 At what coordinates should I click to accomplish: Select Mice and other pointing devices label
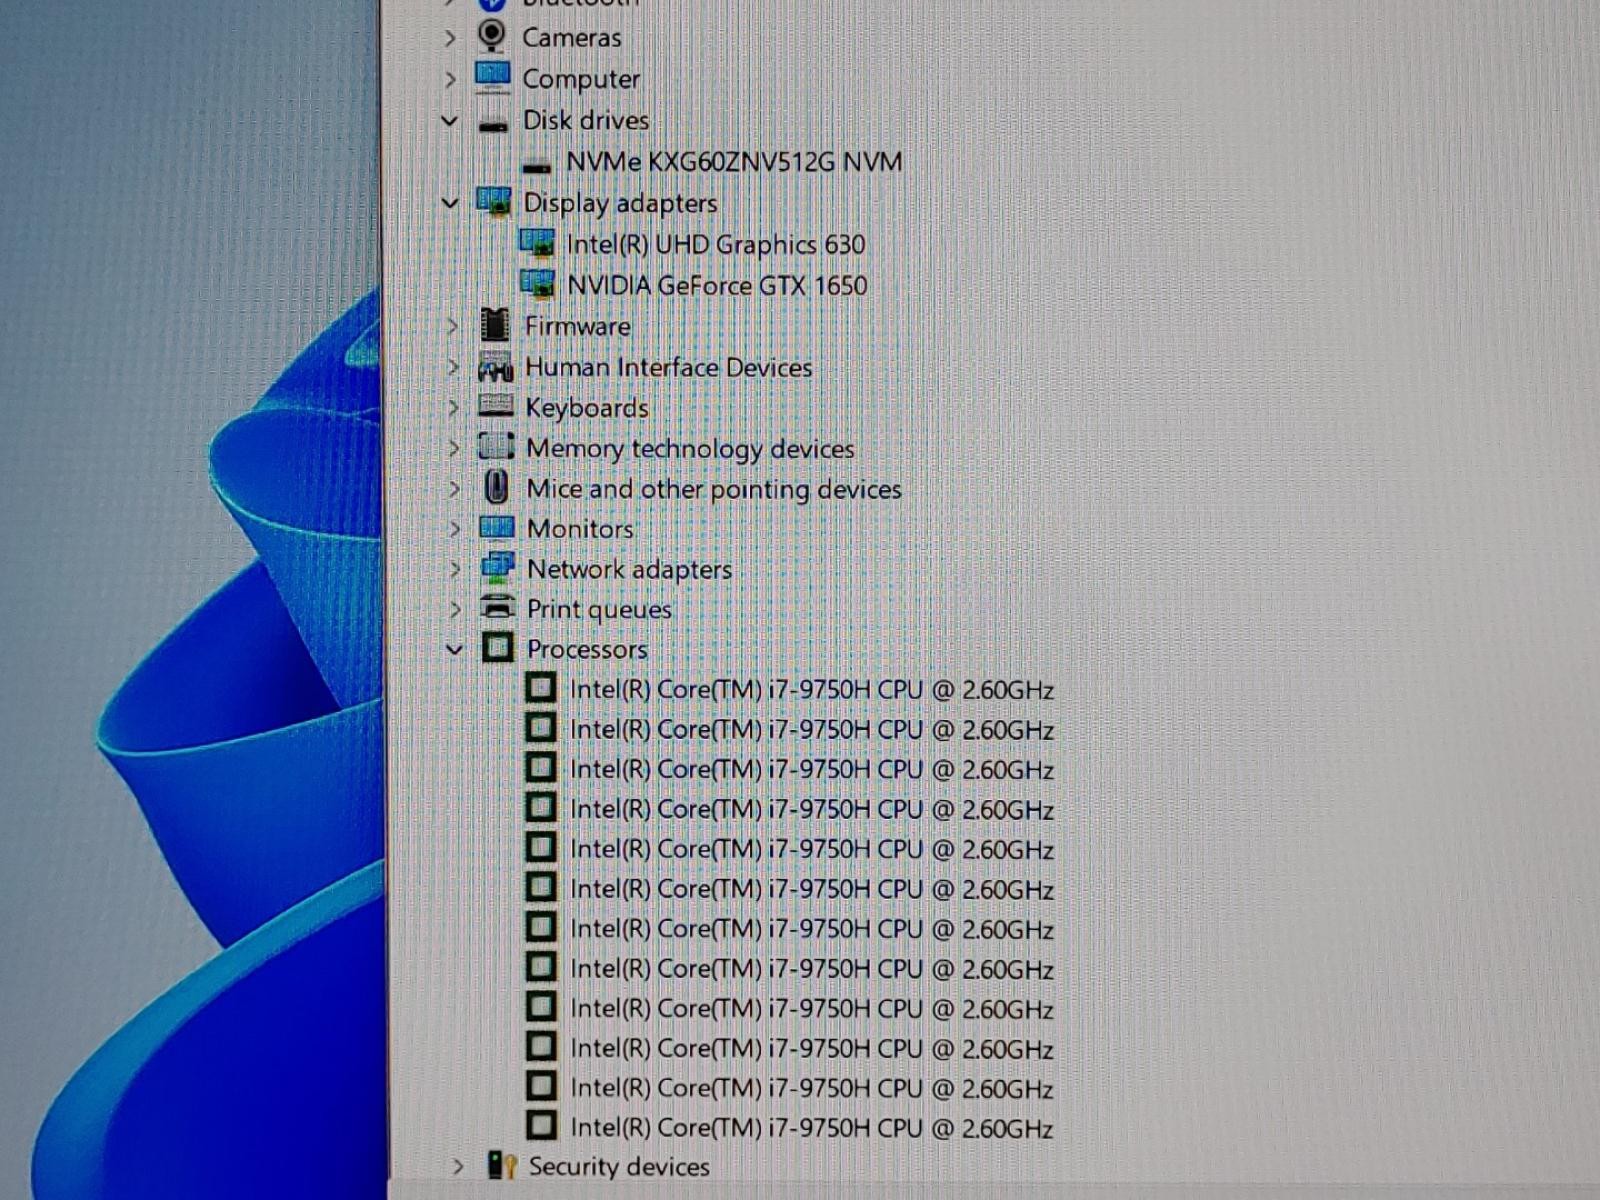(714, 489)
